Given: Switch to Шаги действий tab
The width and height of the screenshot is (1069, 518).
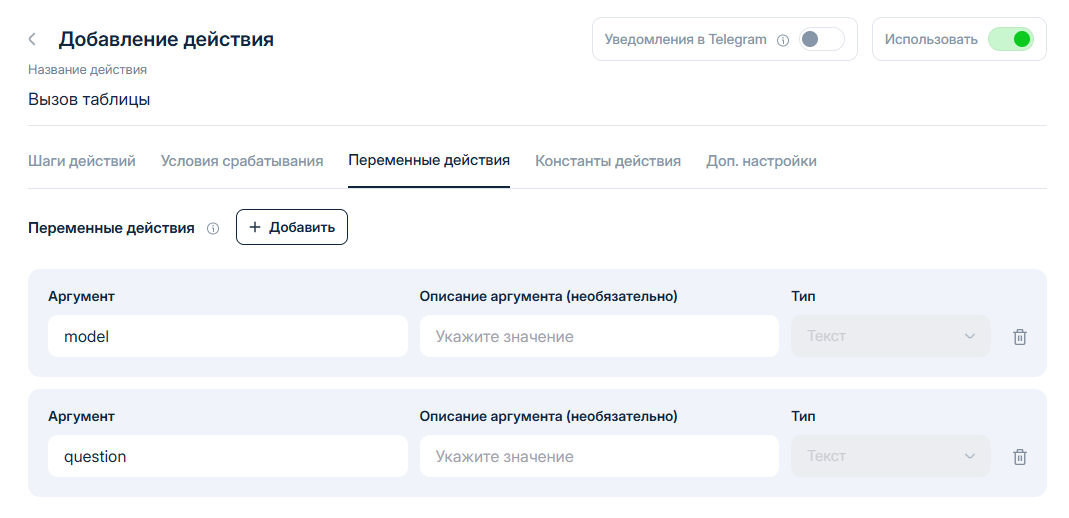Looking at the screenshot, I should click(x=82, y=161).
